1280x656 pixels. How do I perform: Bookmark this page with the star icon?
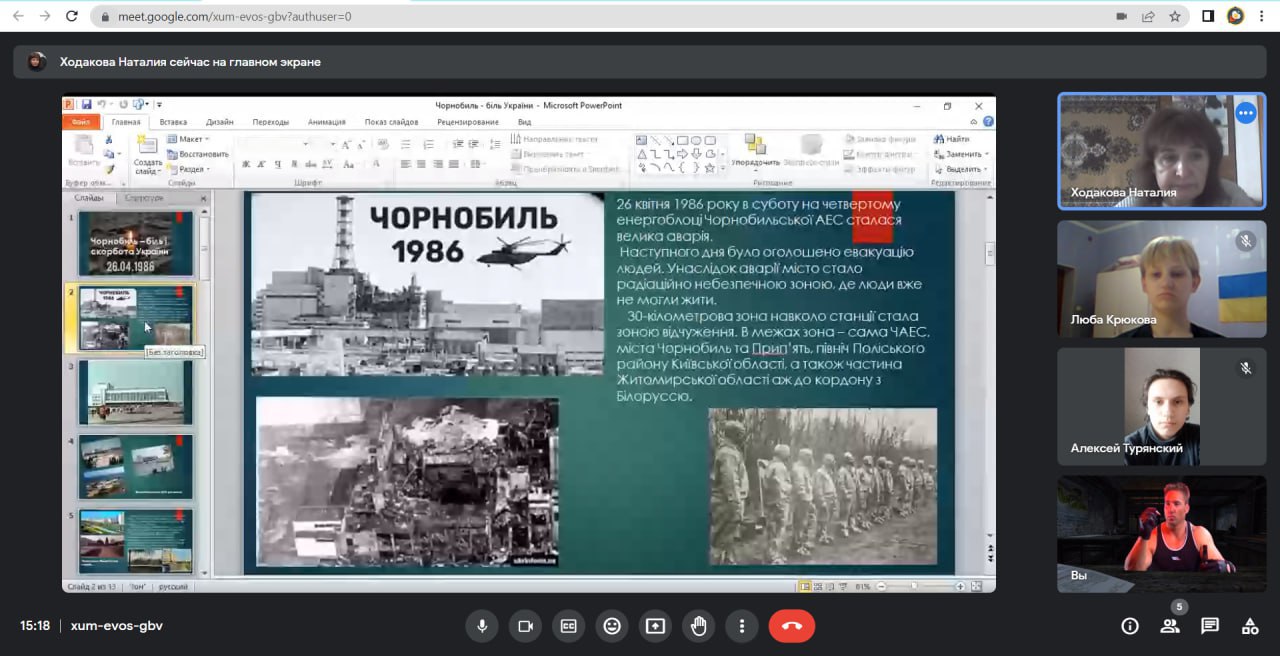click(1175, 16)
